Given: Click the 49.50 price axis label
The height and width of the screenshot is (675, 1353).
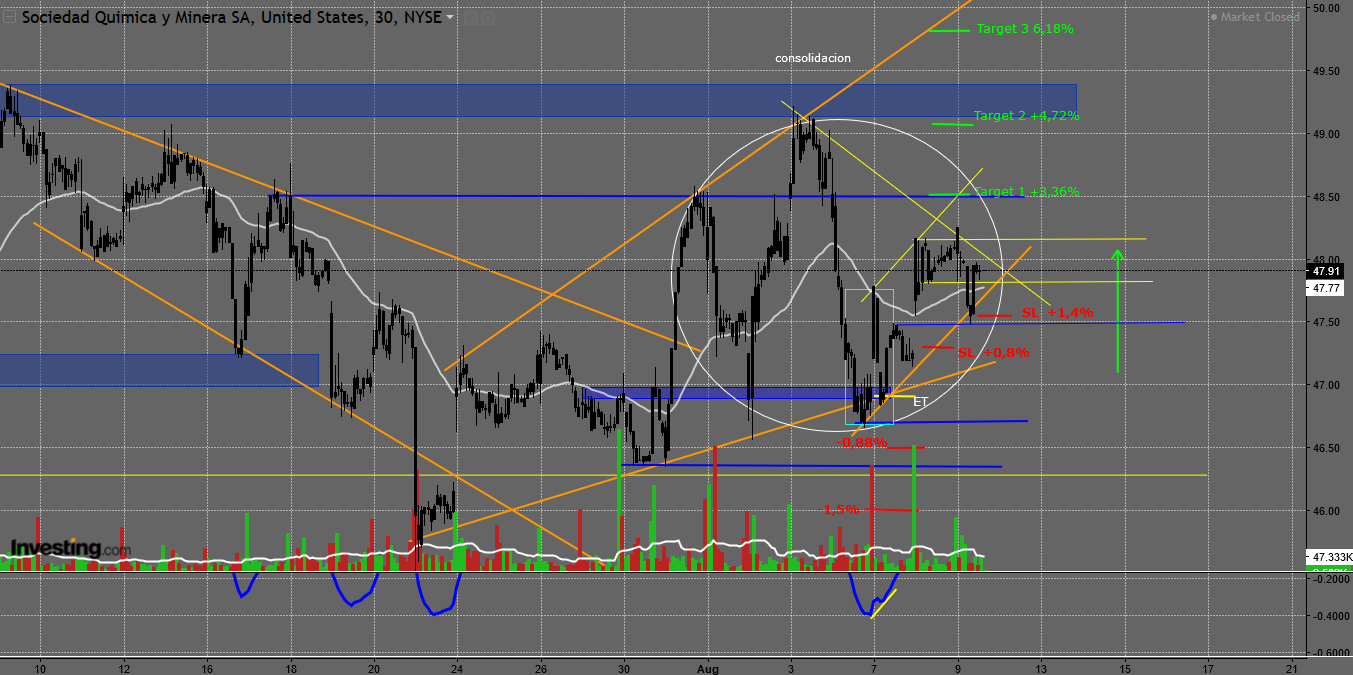Looking at the screenshot, I should 1327,71.
